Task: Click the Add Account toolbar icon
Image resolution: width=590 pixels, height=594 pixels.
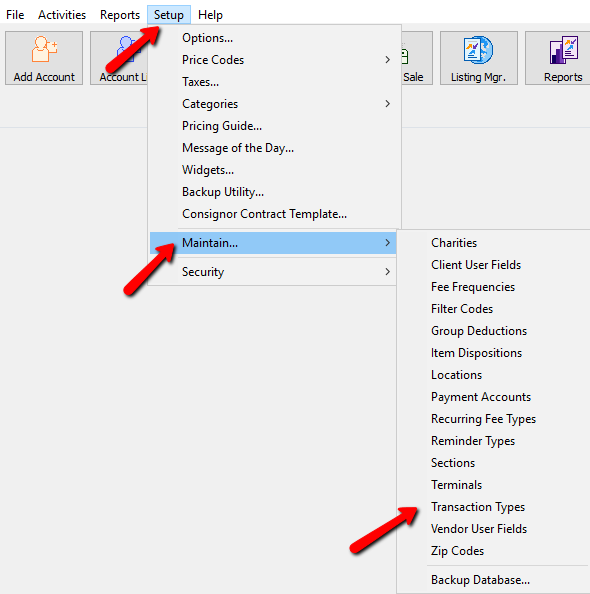Action: pos(44,58)
